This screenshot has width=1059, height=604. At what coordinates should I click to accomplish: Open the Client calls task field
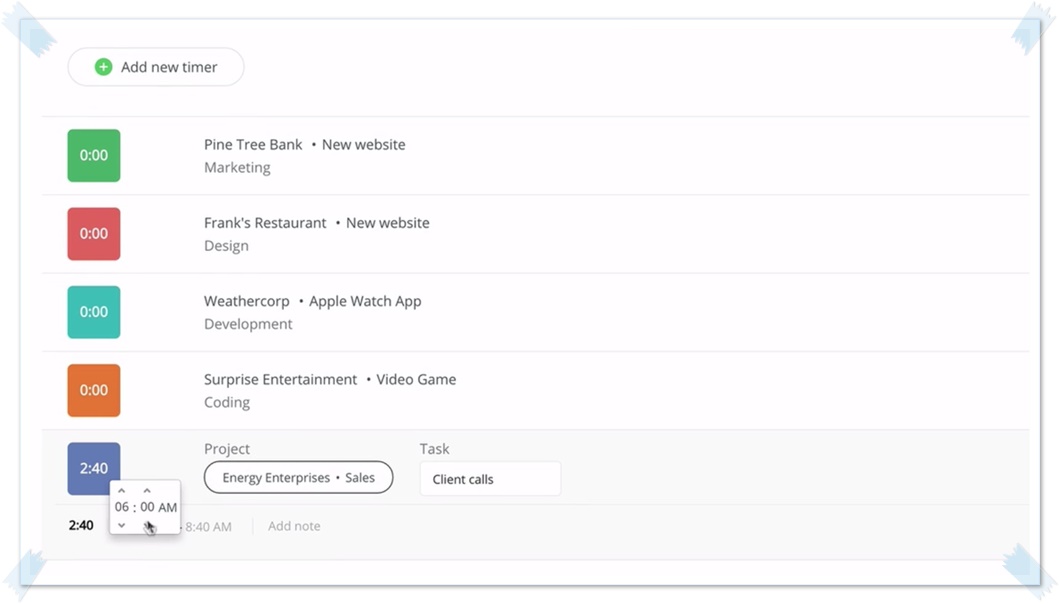pos(489,479)
